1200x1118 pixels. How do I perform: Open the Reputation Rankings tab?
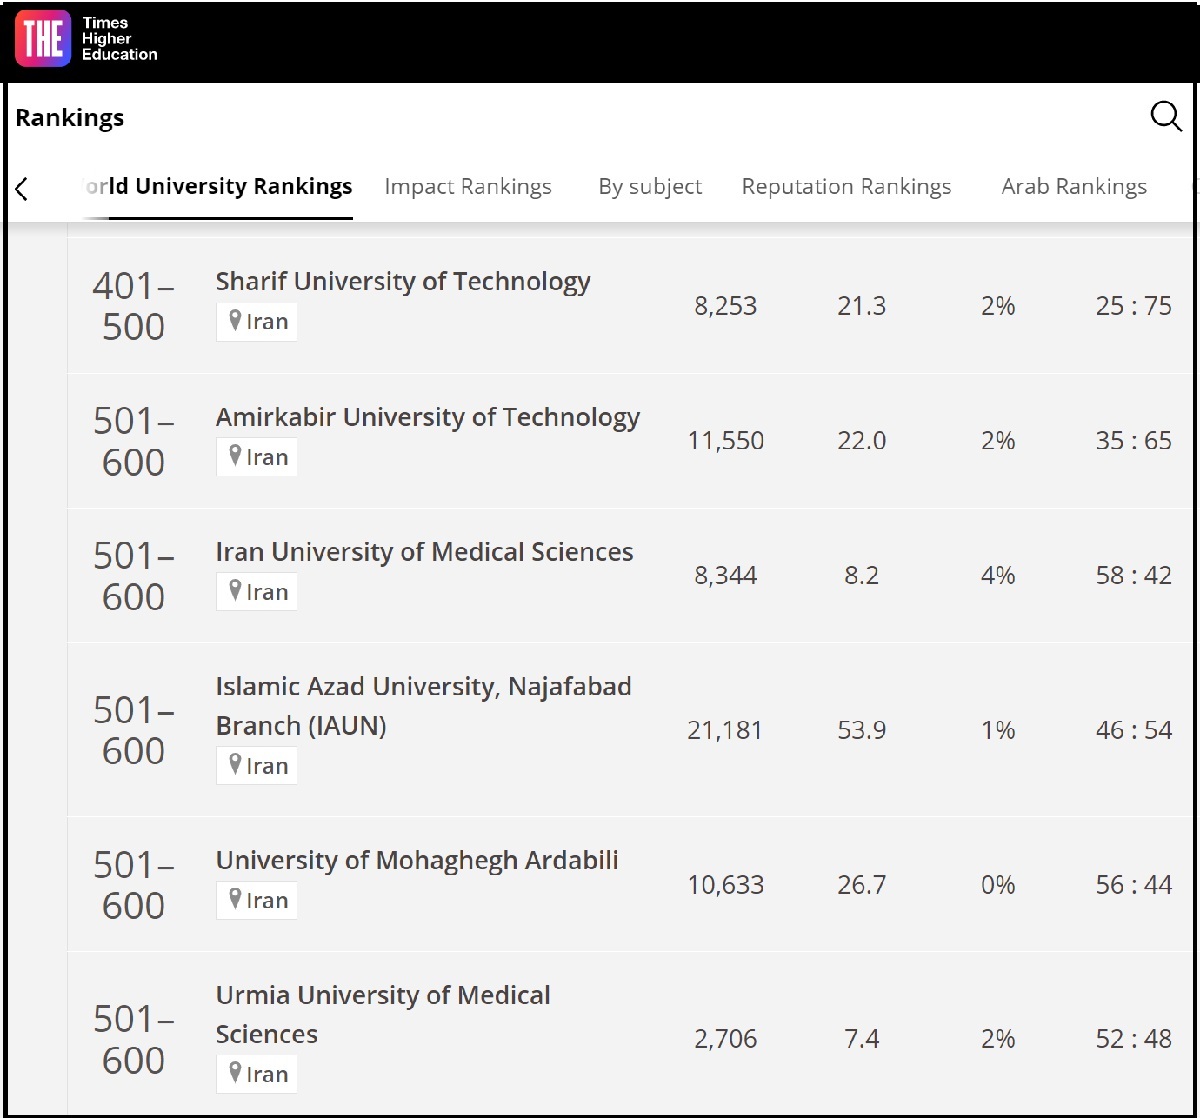click(x=846, y=187)
